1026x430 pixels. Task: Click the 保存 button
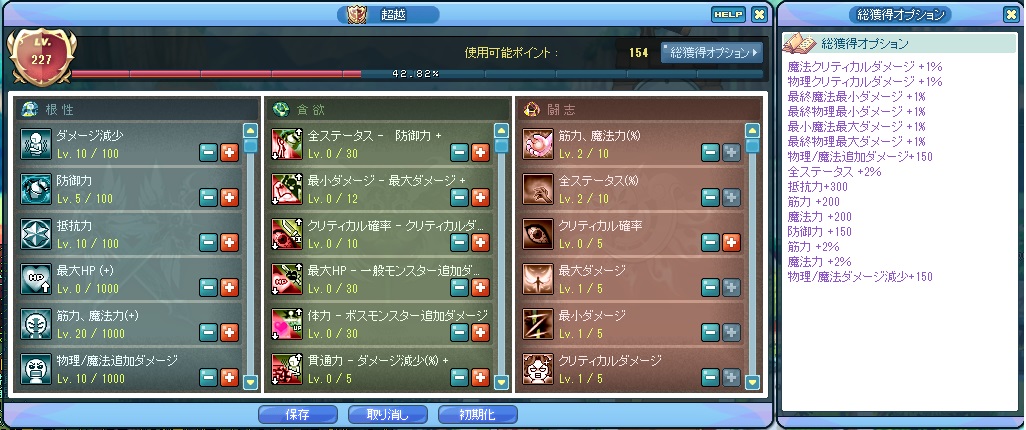[x=298, y=414]
